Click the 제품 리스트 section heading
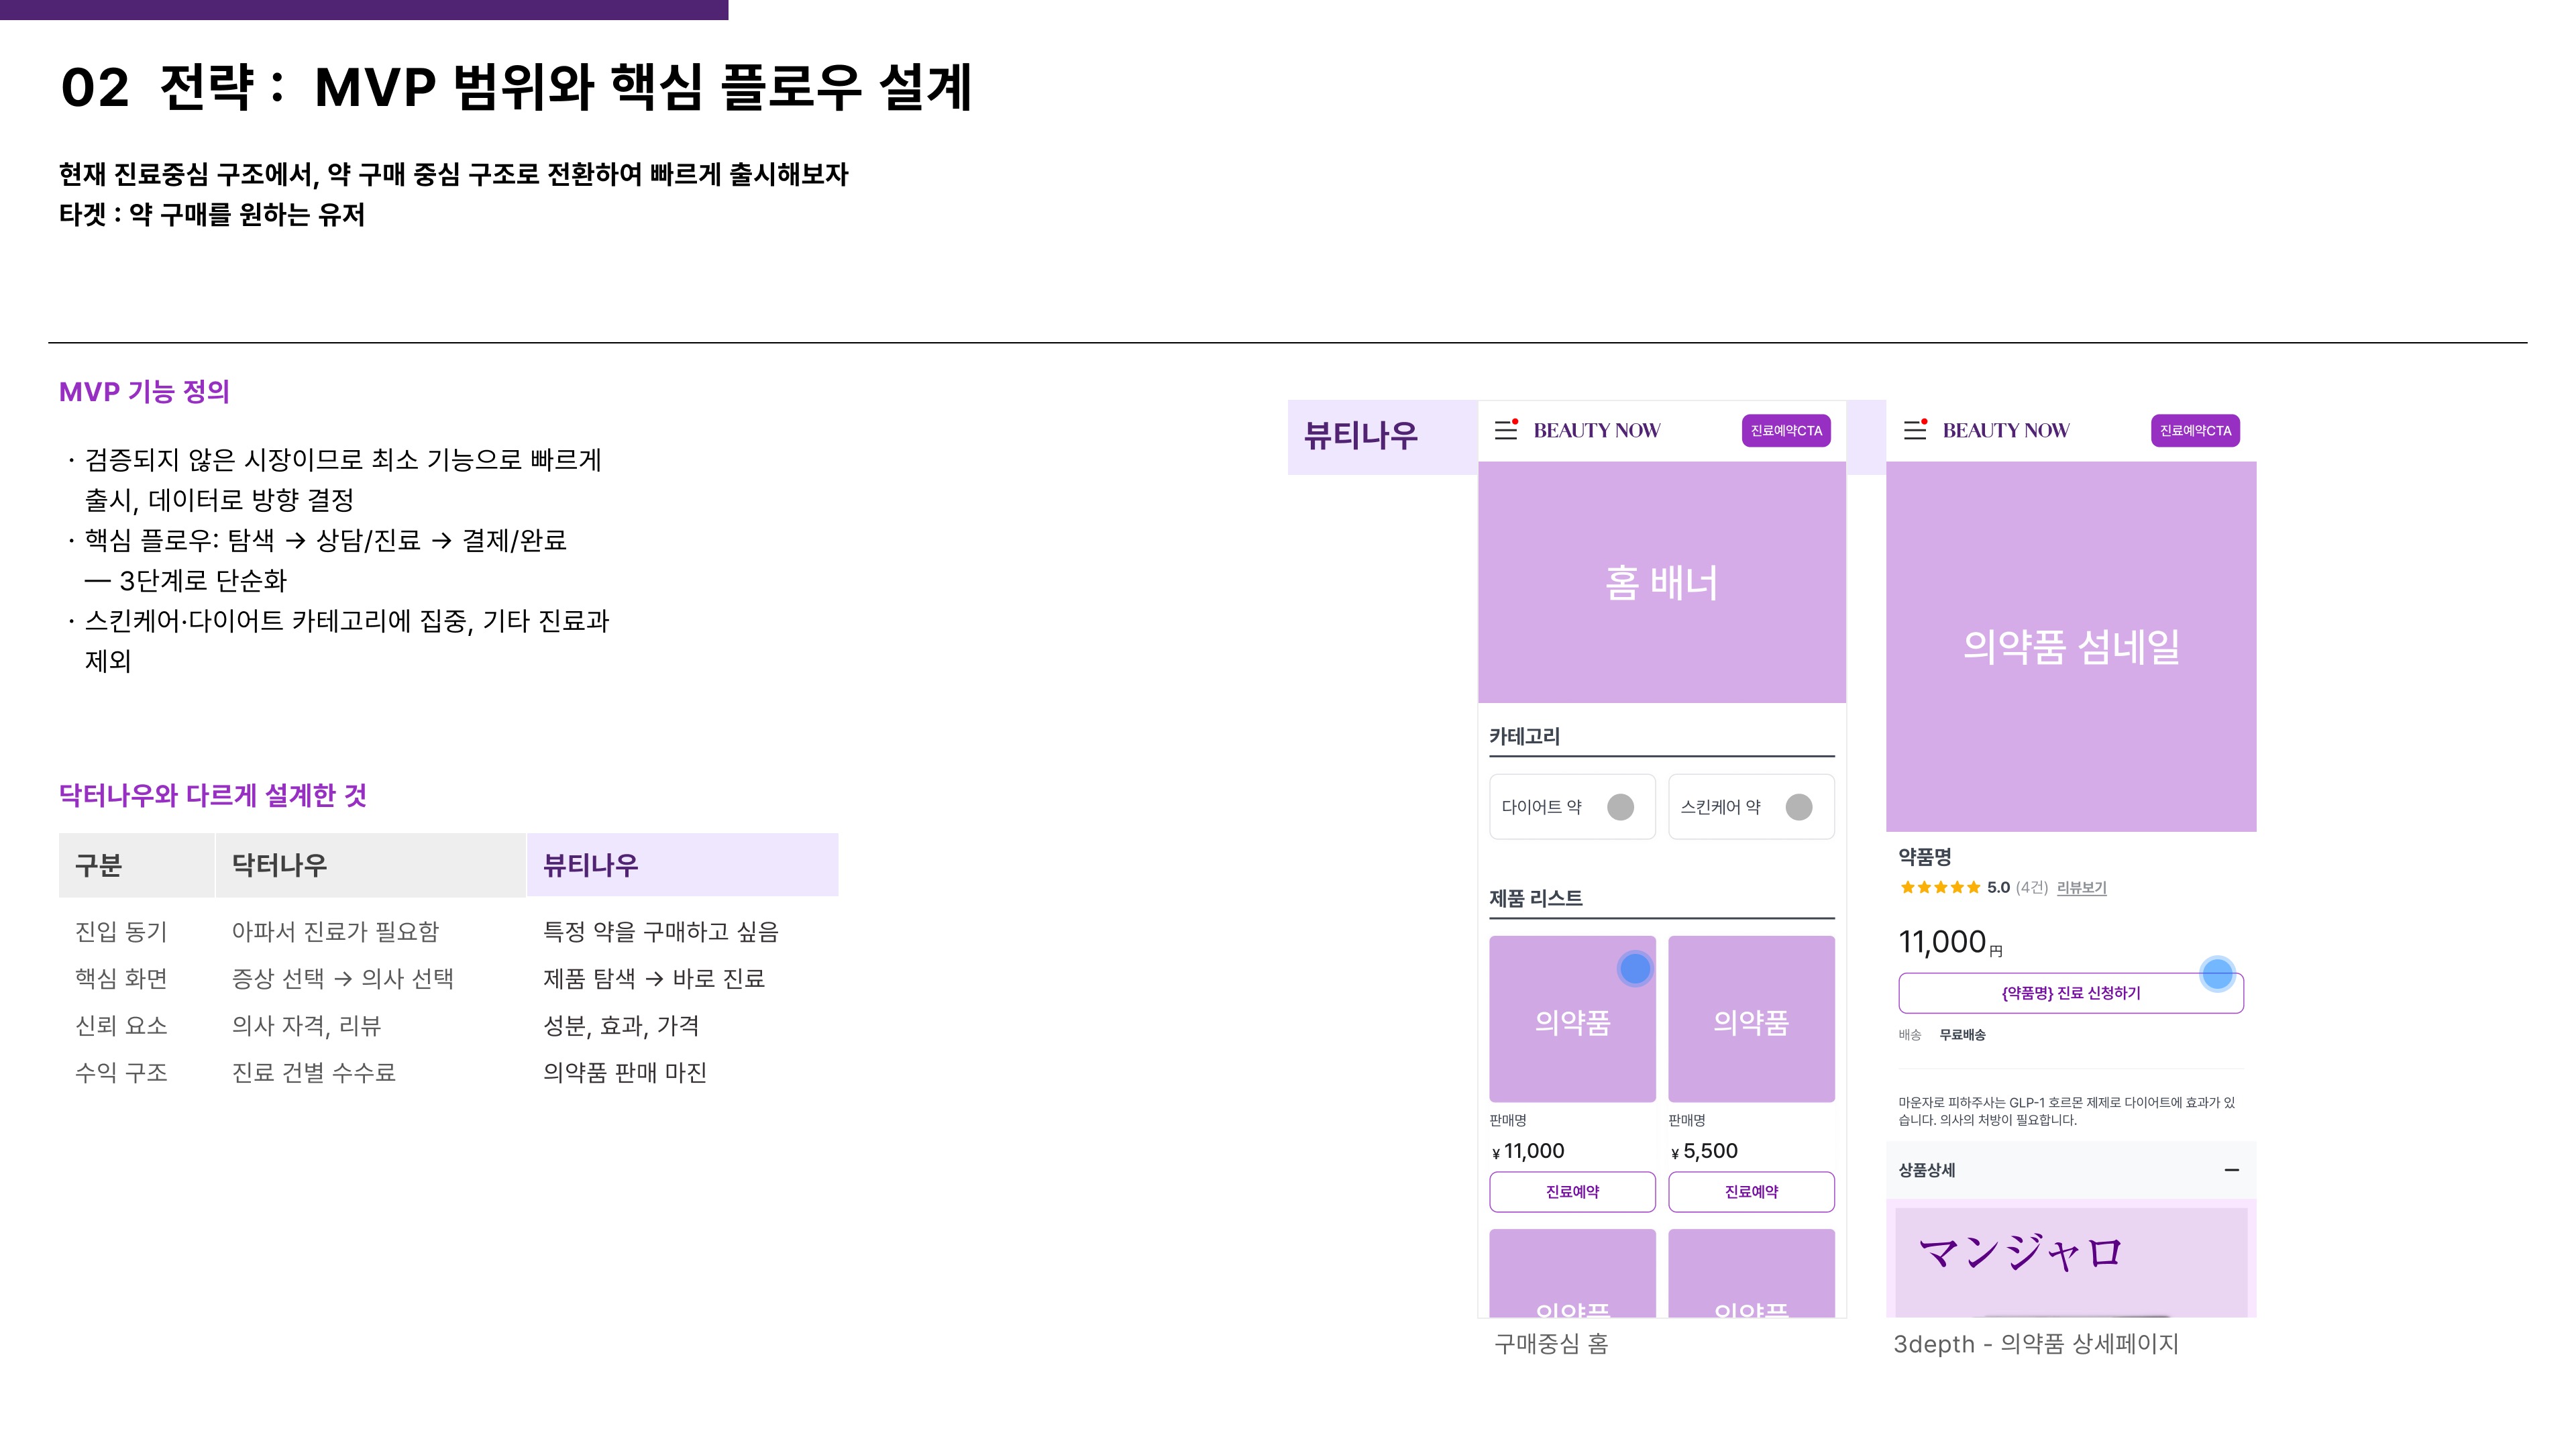The width and height of the screenshot is (2576, 1449). click(x=1536, y=898)
